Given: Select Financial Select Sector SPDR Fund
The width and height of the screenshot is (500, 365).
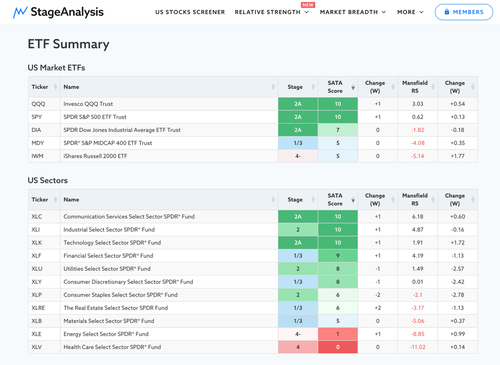Looking at the screenshot, I should coord(108,256).
